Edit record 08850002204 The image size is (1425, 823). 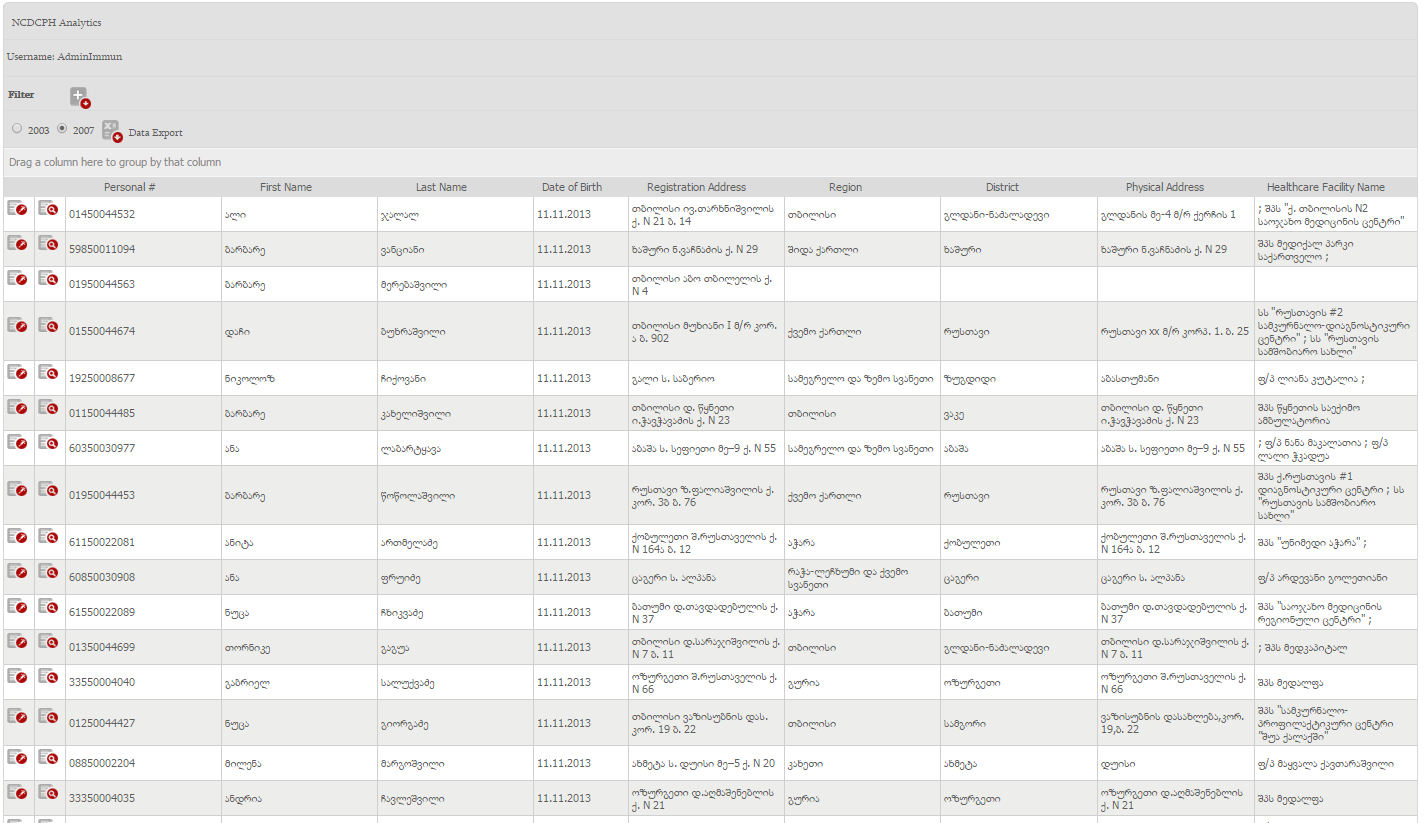click(x=17, y=757)
